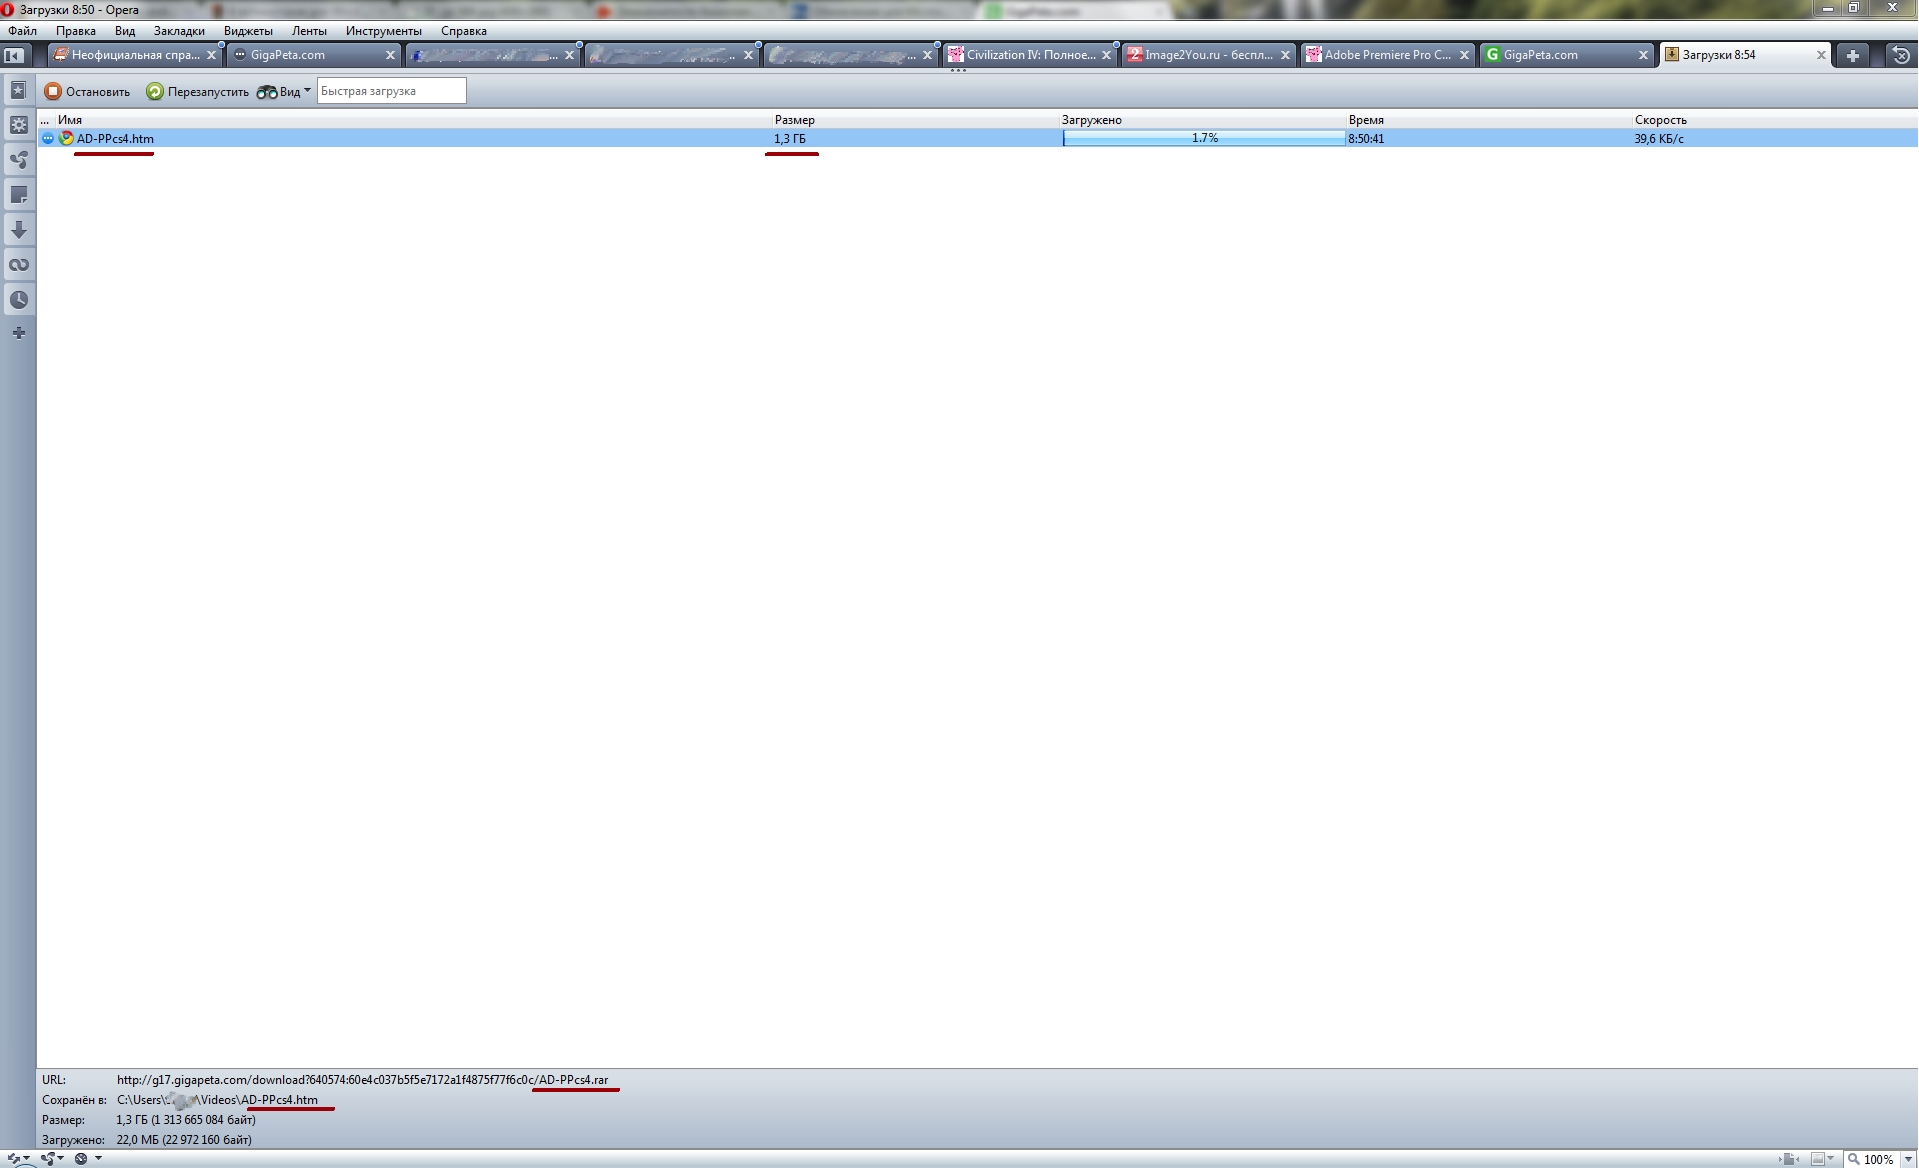The width and height of the screenshot is (1919, 1168).
Task: Open the Notes panel in sidebar
Action: click(x=18, y=195)
